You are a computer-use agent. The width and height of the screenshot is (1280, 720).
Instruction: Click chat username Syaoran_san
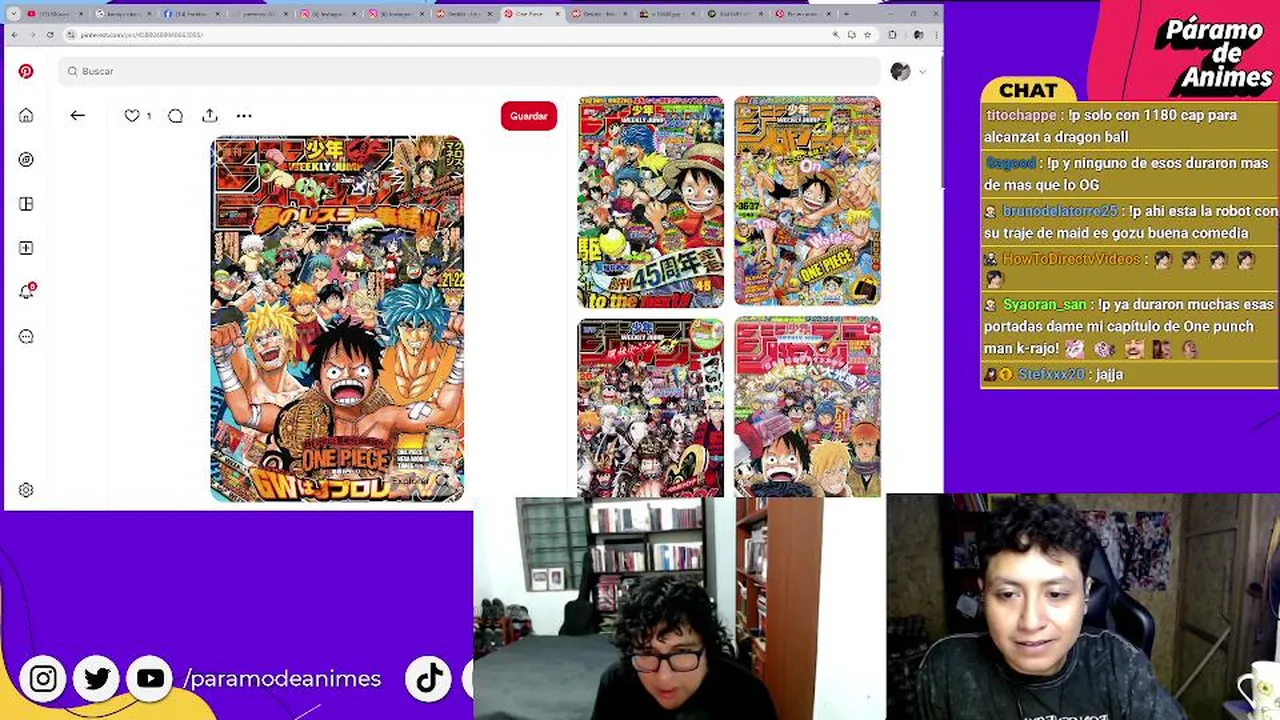[1044, 305]
